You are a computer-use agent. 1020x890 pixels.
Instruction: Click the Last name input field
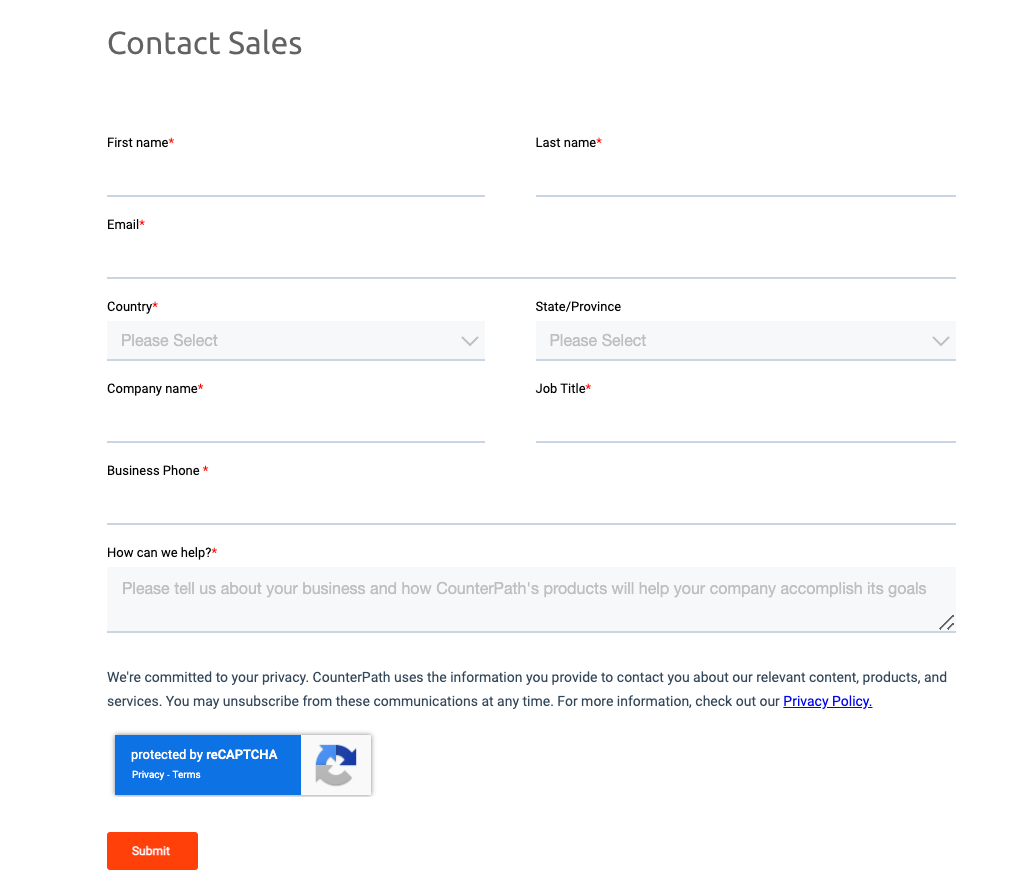tap(745, 178)
